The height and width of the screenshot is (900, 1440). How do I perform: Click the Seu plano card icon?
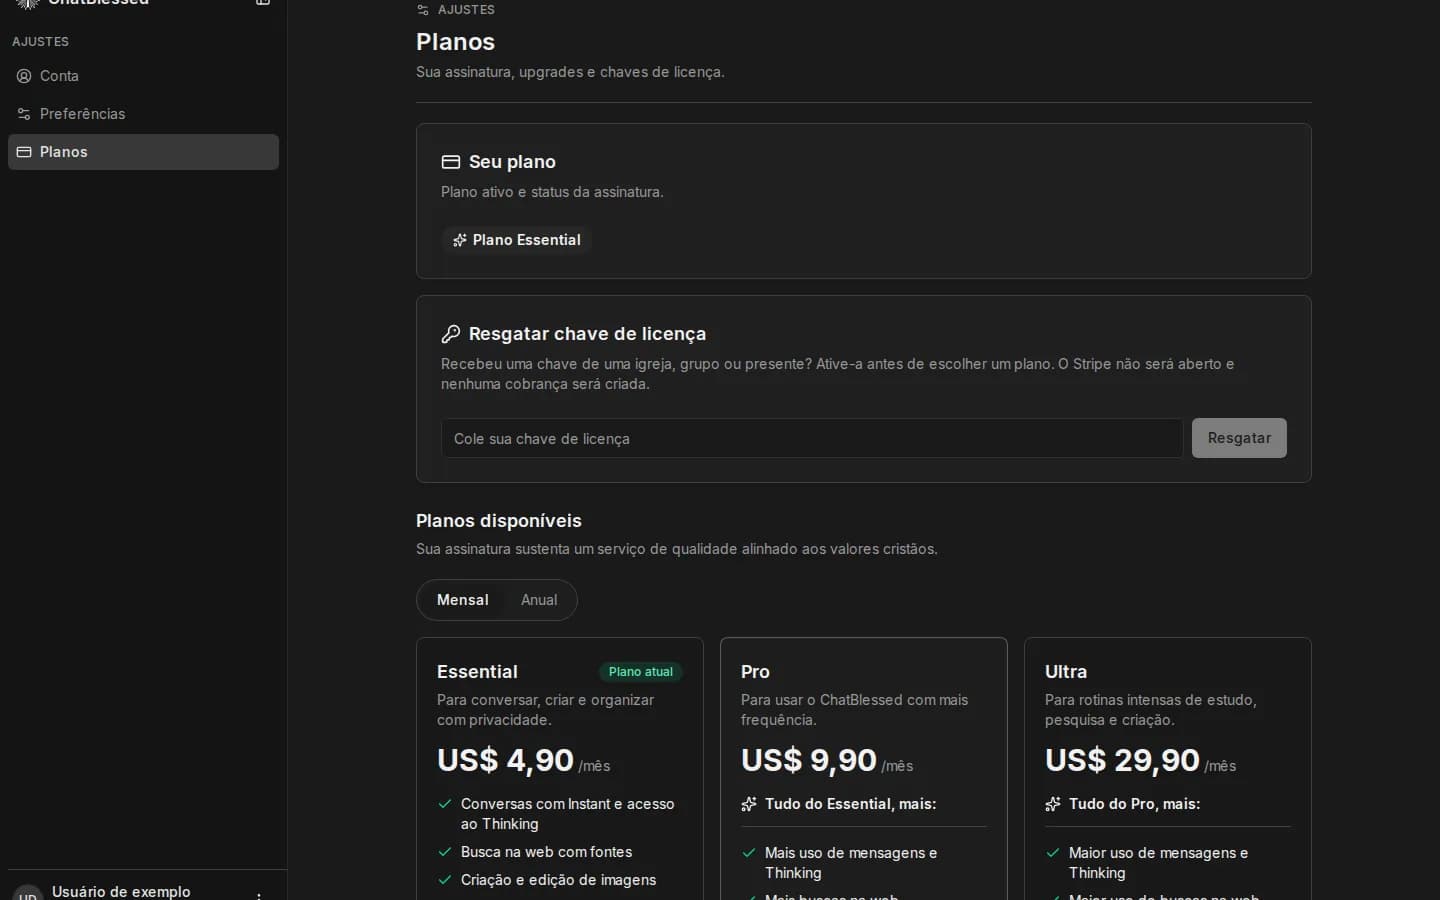(451, 162)
